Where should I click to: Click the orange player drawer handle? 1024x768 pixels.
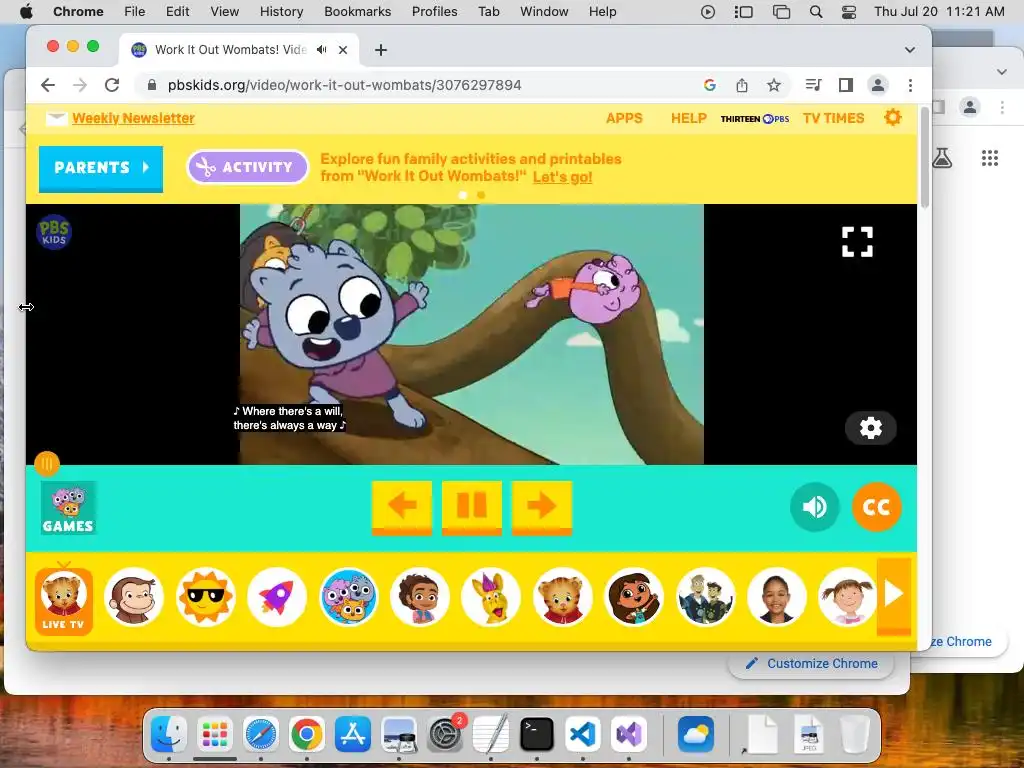pos(47,464)
